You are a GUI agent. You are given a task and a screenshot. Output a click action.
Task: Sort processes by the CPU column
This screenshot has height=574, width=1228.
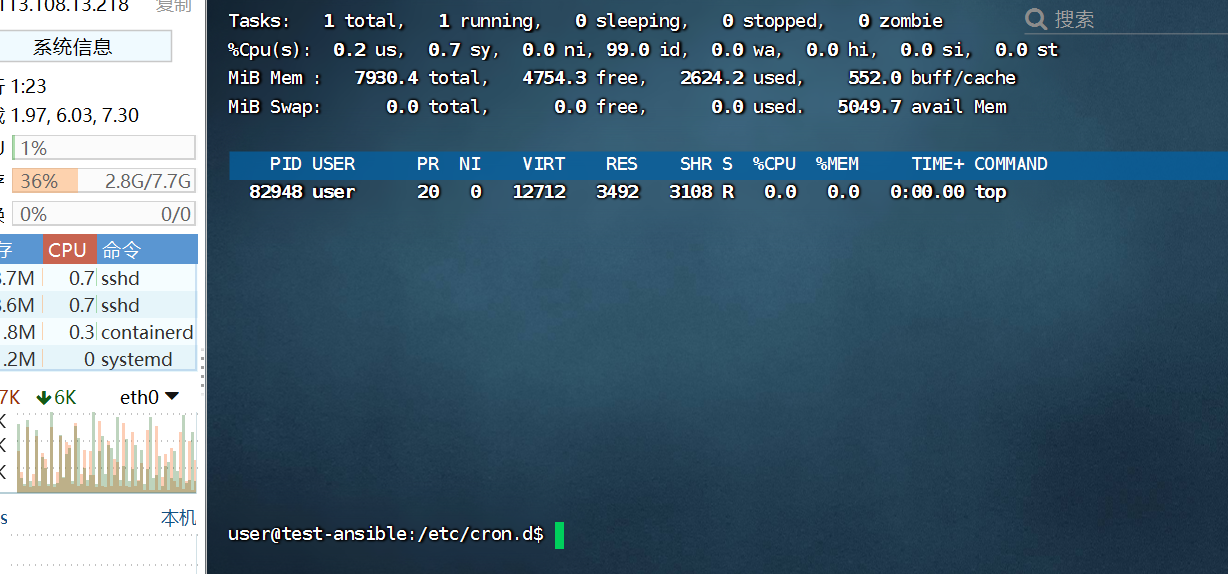[x=69, y=250]
